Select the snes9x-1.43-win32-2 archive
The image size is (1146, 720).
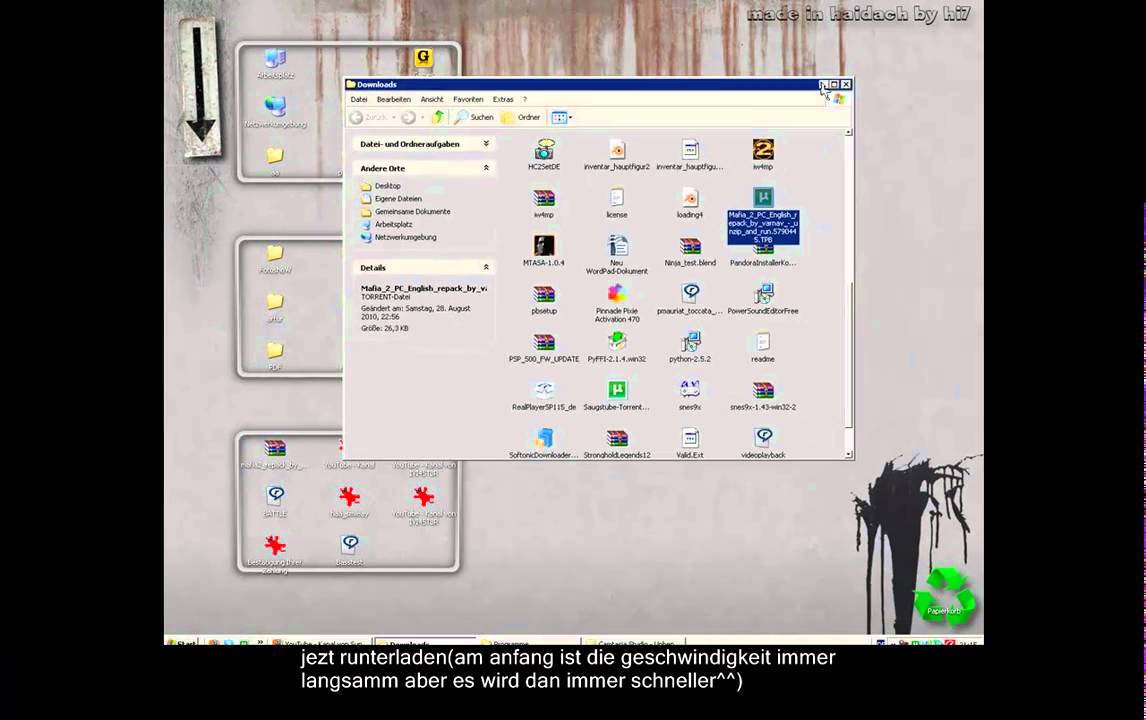[x=763, y=395]
